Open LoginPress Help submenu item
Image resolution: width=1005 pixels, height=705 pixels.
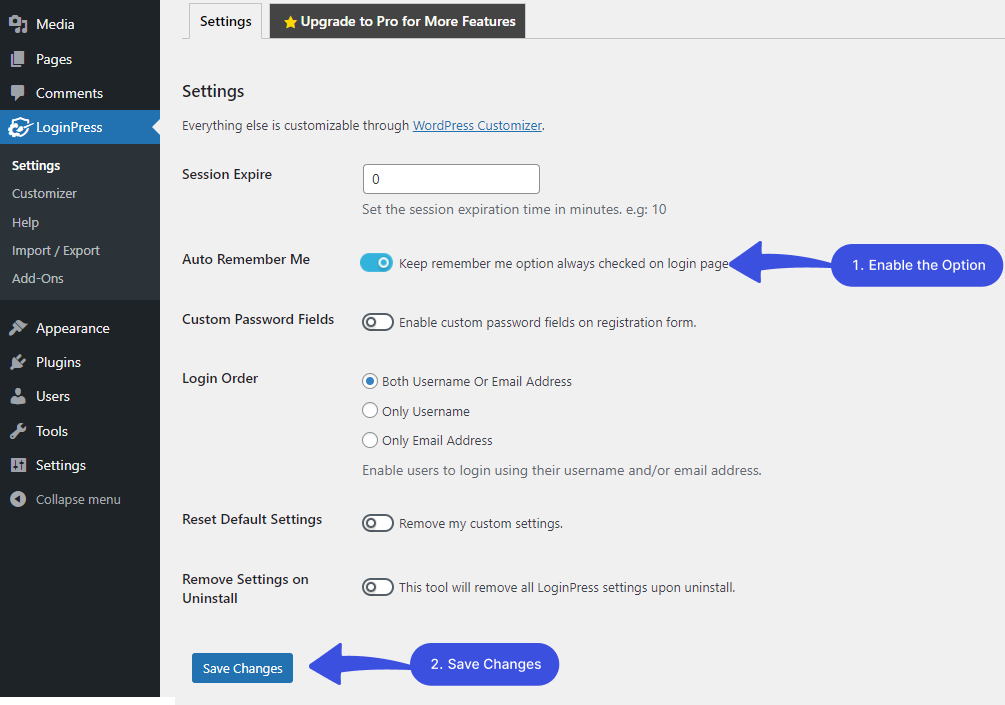(26, 222)
